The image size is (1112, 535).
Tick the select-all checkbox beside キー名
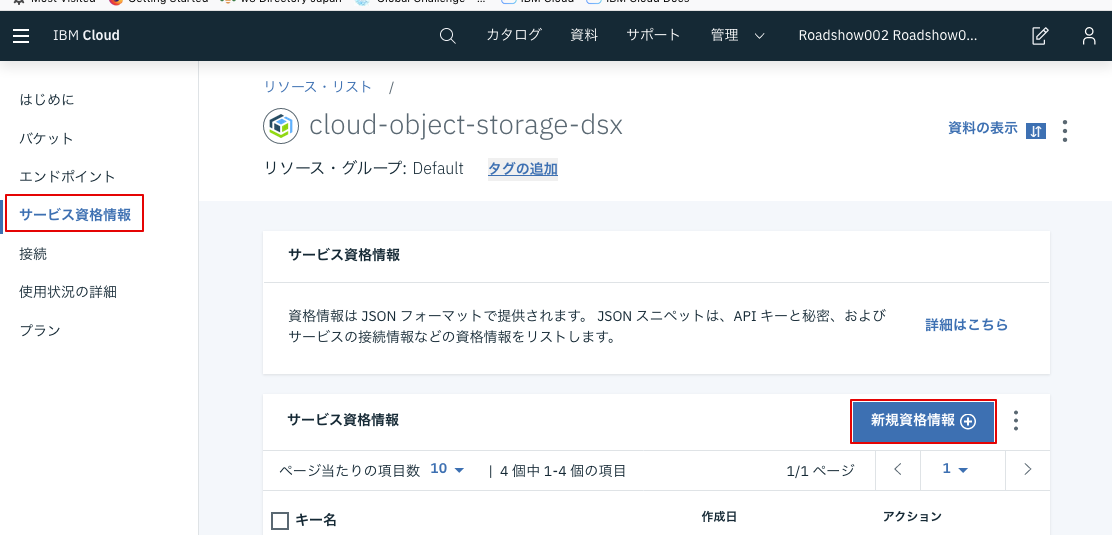[x=280, y=521]
